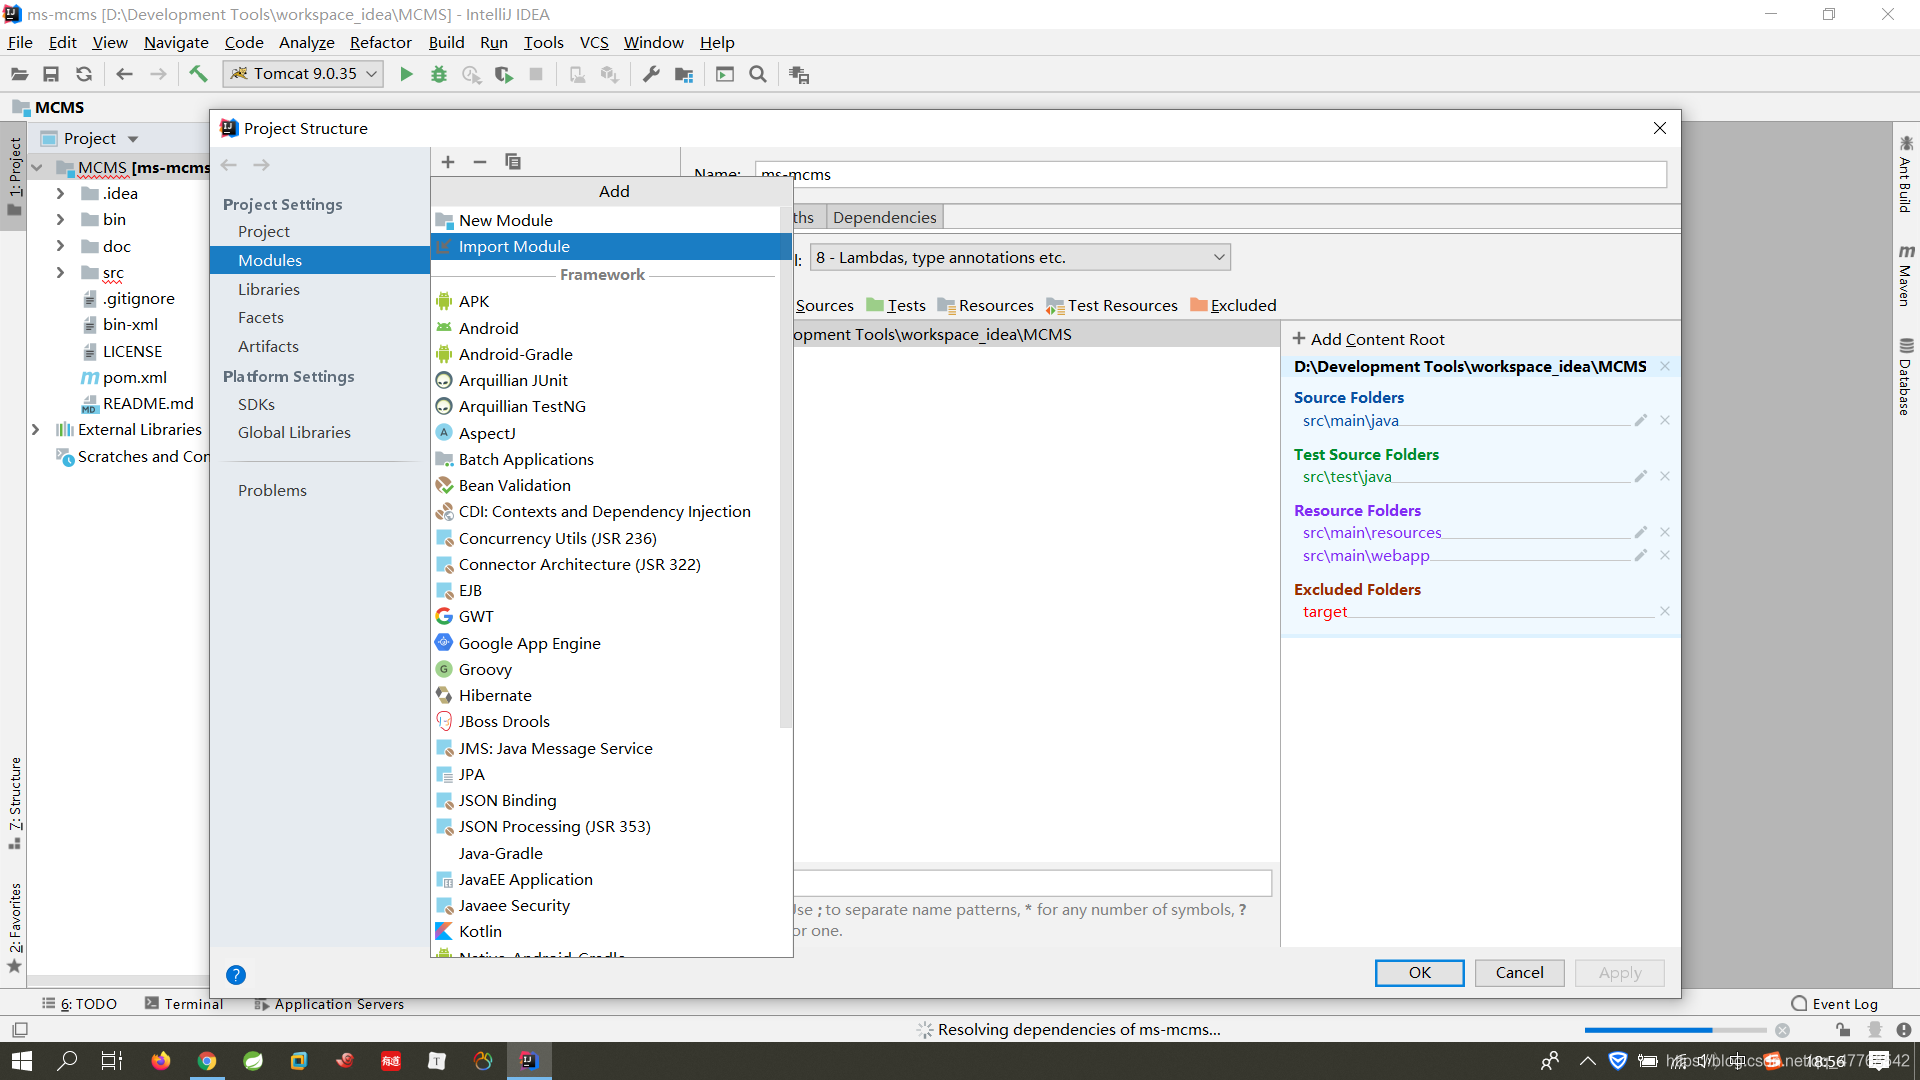Image resolution: width=1920 pixels, height=1080 pixels.
Task: Open the Project Structure toolbar icon
Action: click(684, 74)
